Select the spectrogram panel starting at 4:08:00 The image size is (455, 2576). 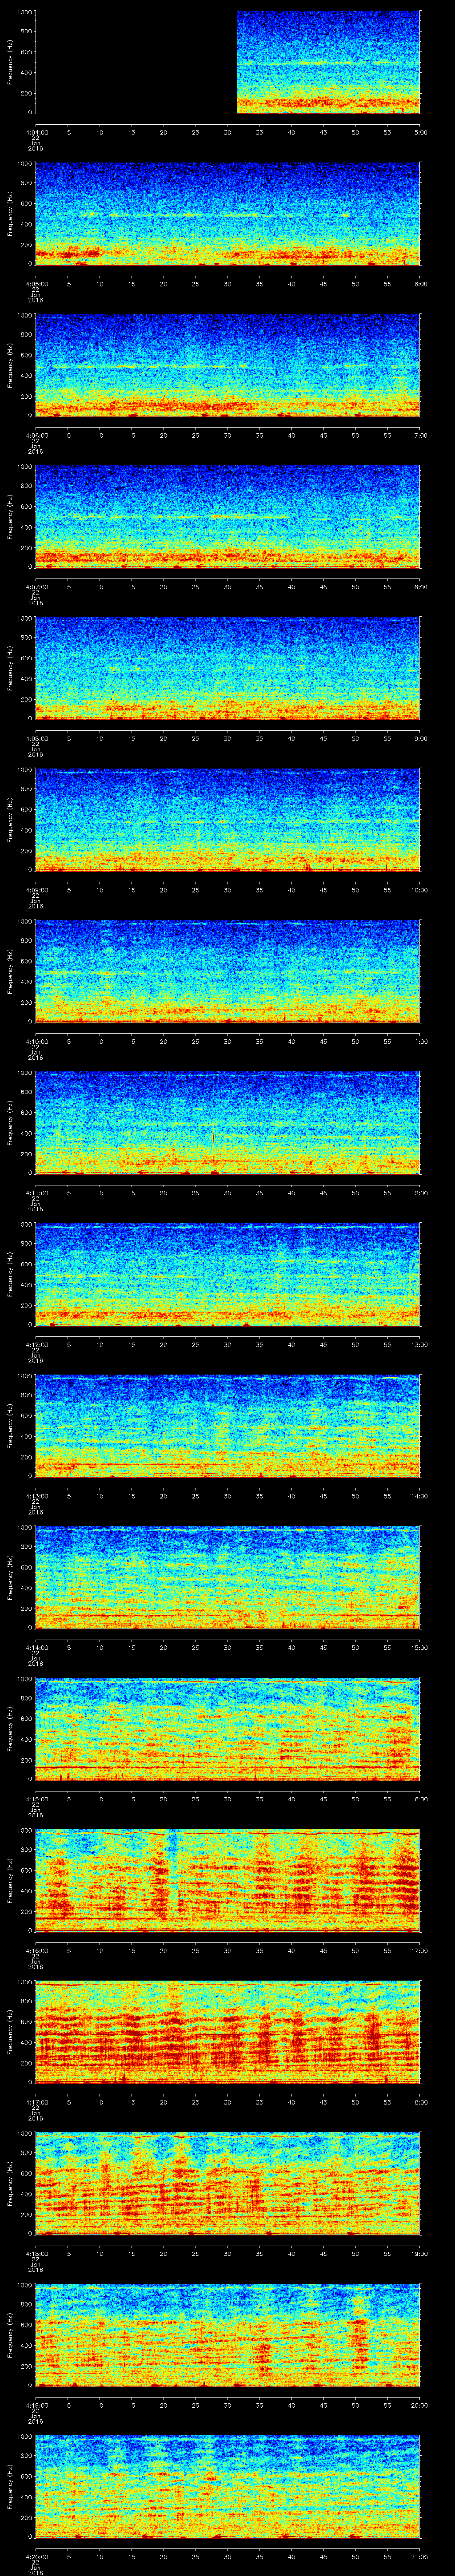[228, 669]
